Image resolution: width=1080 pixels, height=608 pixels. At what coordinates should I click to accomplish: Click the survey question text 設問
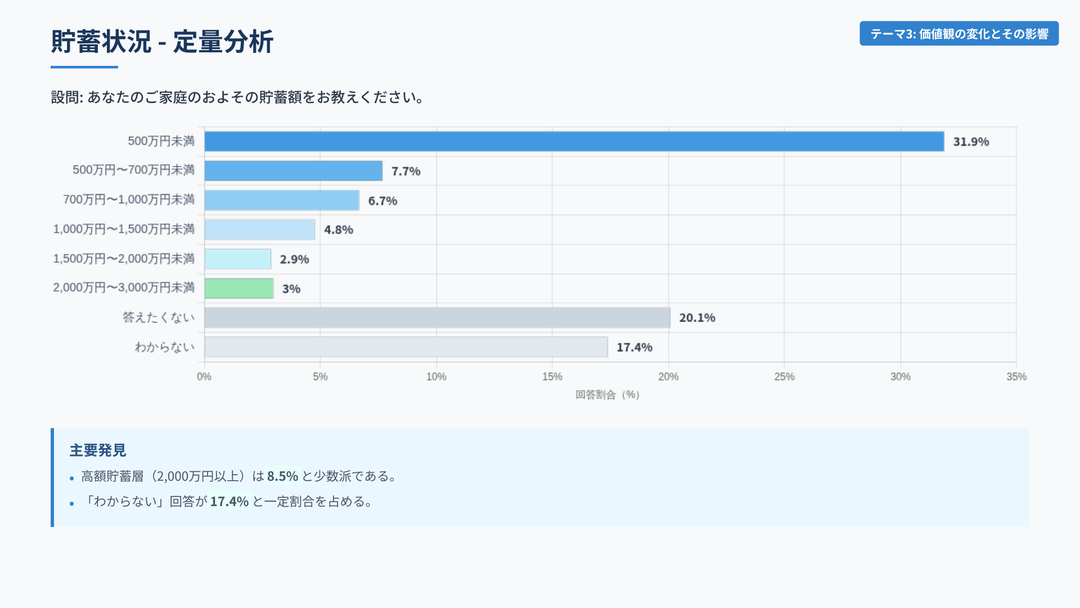[238, 98]
